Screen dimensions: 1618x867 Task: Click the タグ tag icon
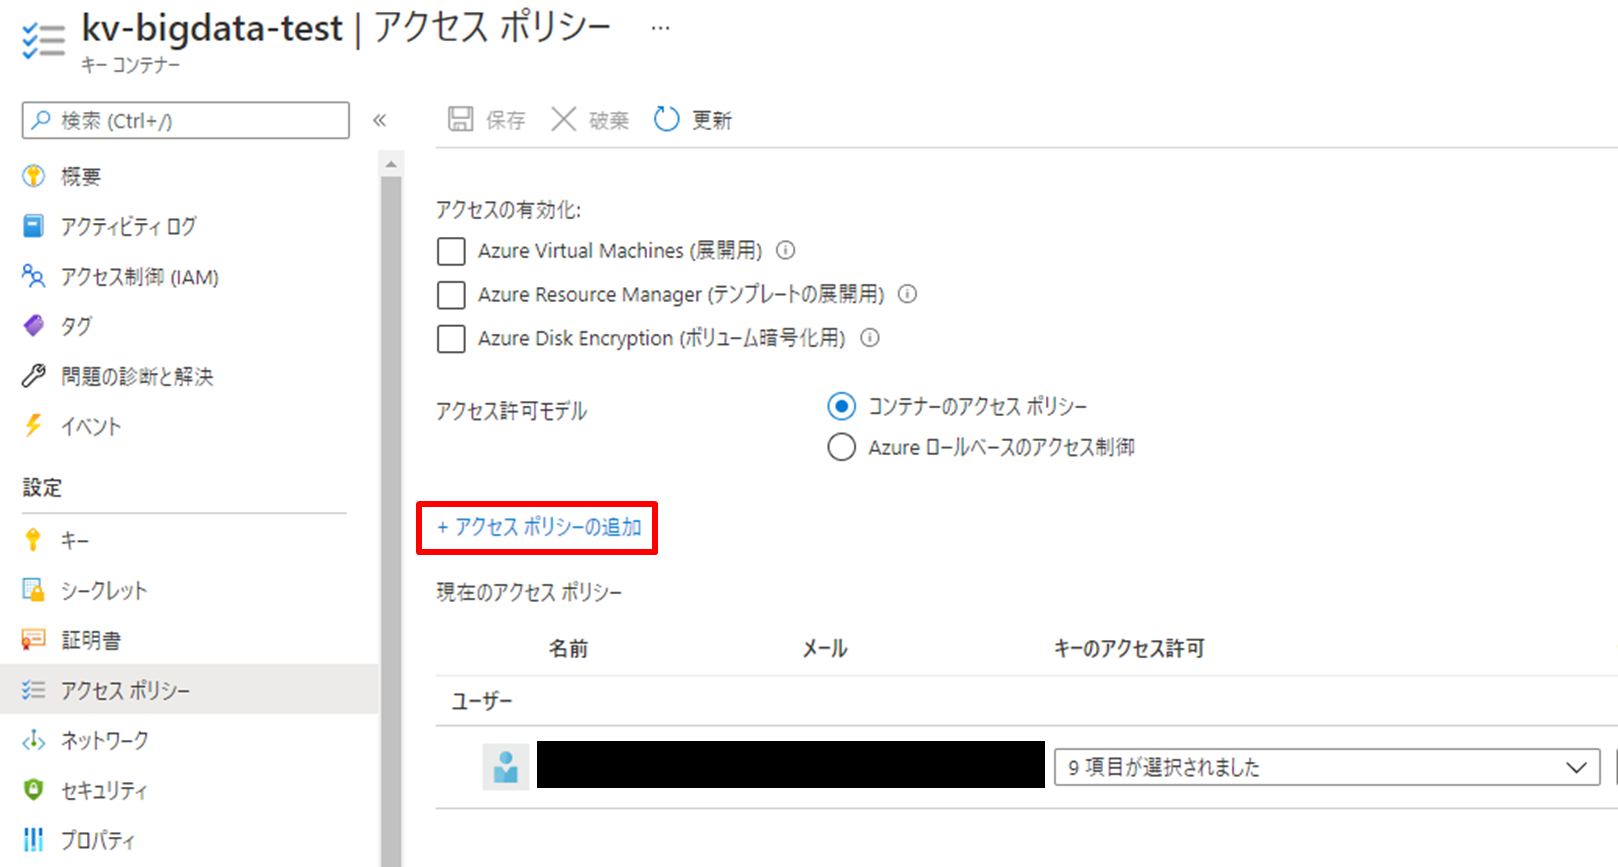33,326
